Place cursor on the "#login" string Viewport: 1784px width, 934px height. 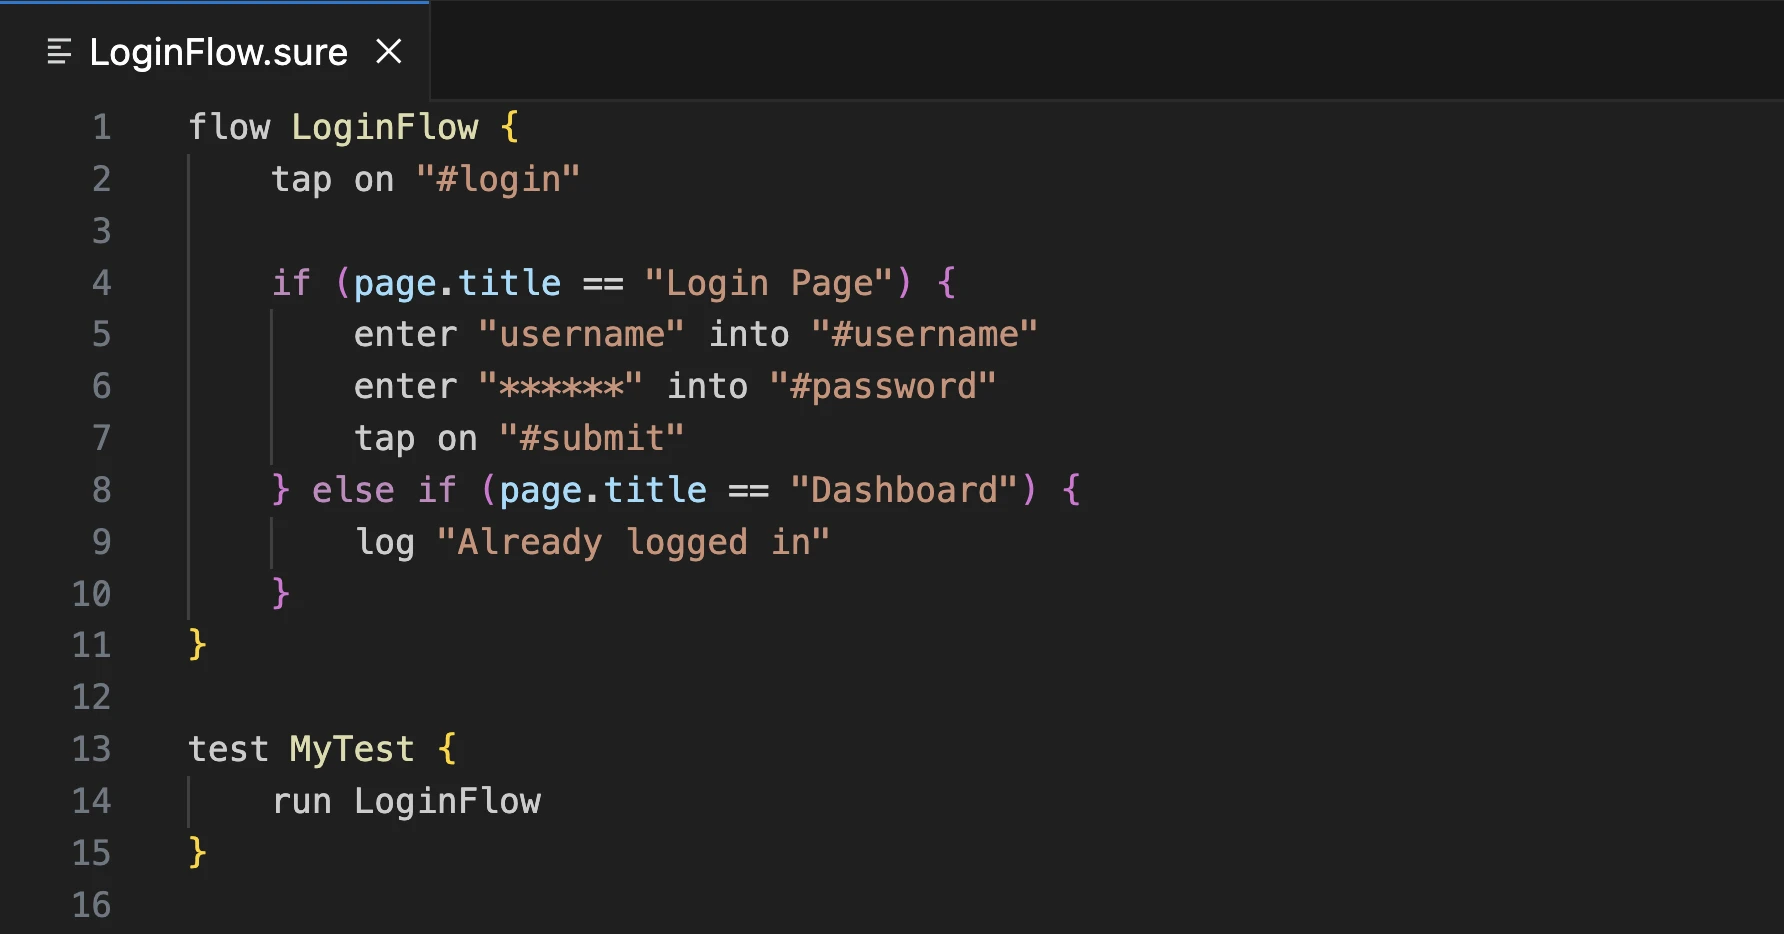point(498,180)
